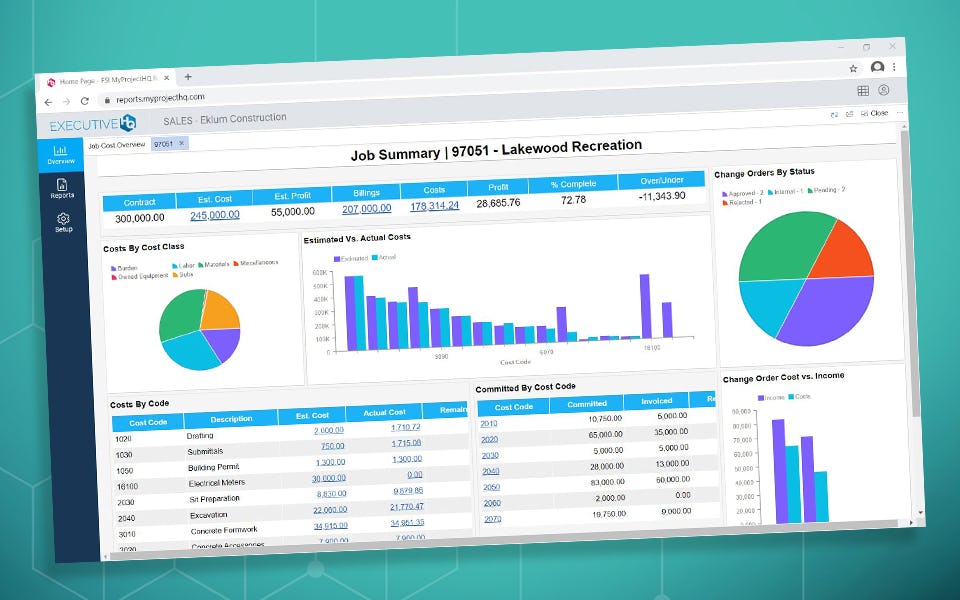Open the app toolbar ellipsis menu

coord(900,113)
